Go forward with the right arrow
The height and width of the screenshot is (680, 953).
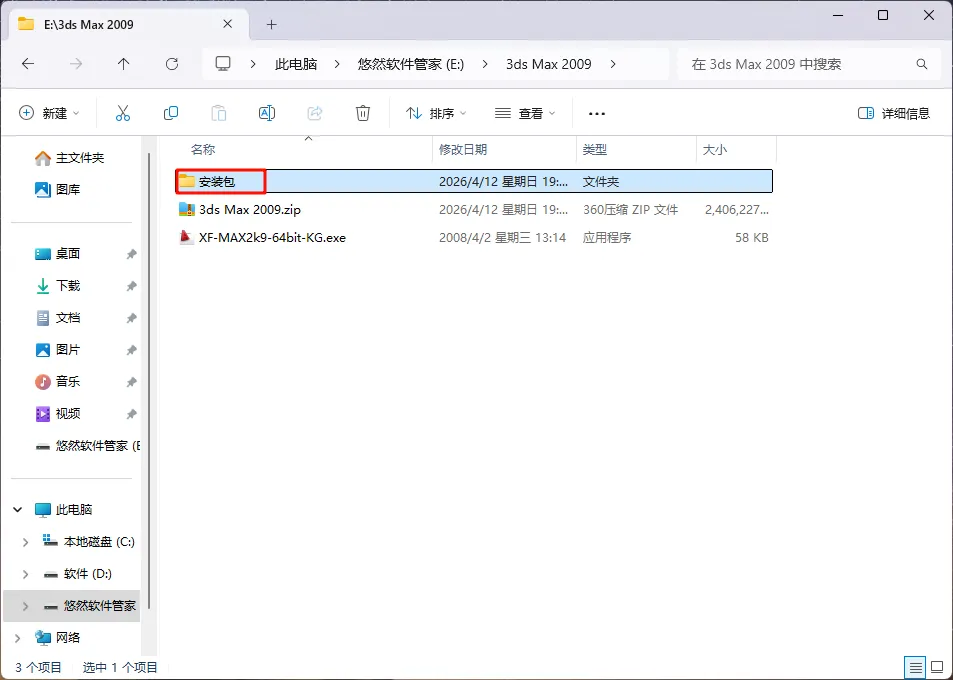point(76,64)
